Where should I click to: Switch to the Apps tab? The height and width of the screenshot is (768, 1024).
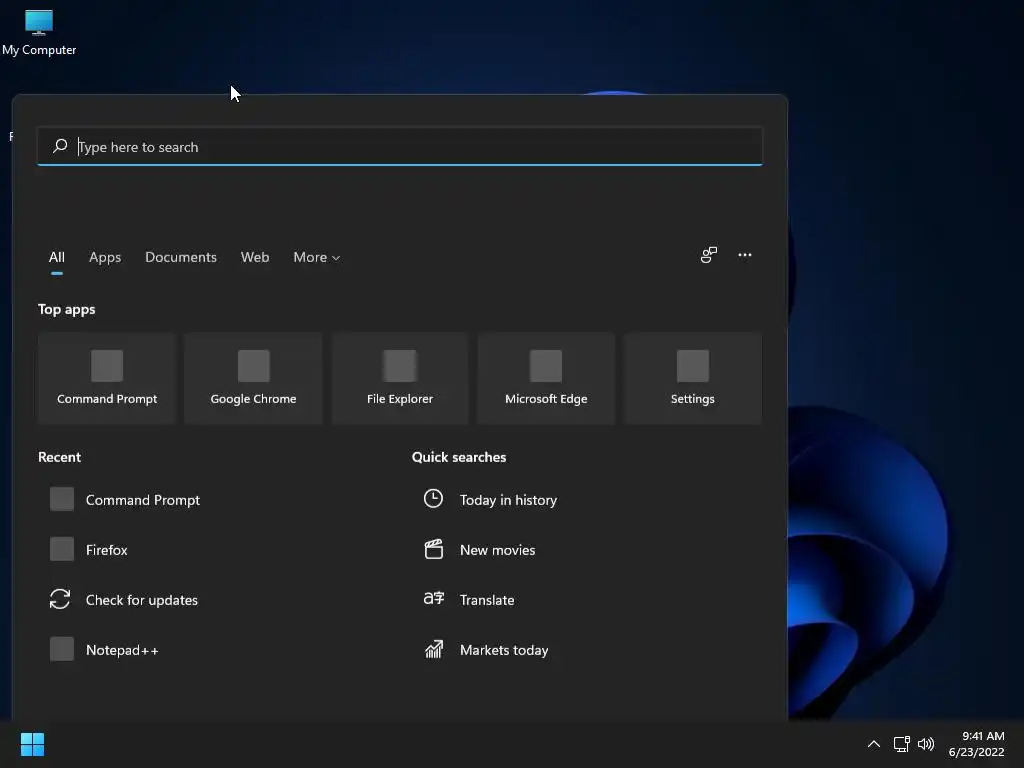coord(105,257)
